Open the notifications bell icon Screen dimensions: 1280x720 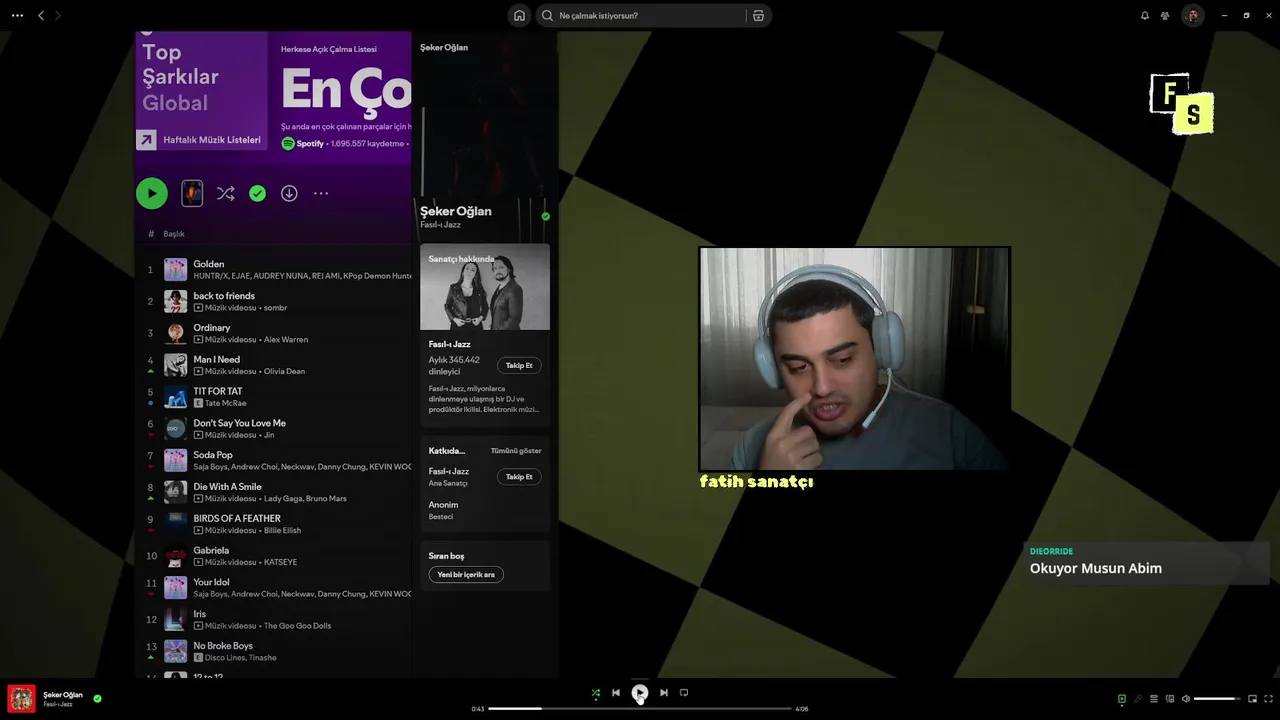tap(1145, 15)
